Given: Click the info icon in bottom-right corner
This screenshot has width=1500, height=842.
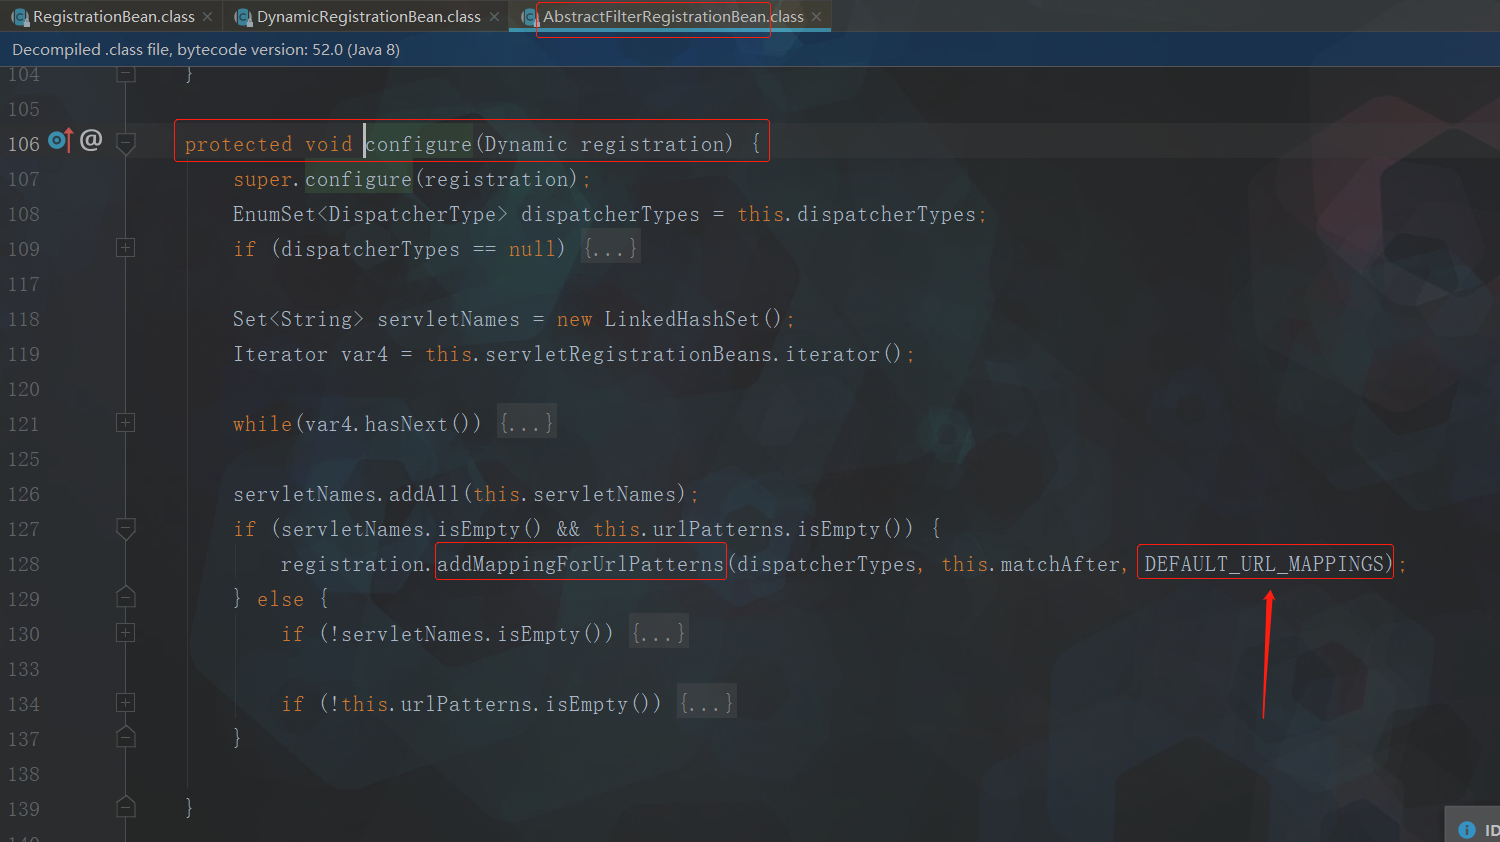Looking at the screenshot, I should 1467,830.
